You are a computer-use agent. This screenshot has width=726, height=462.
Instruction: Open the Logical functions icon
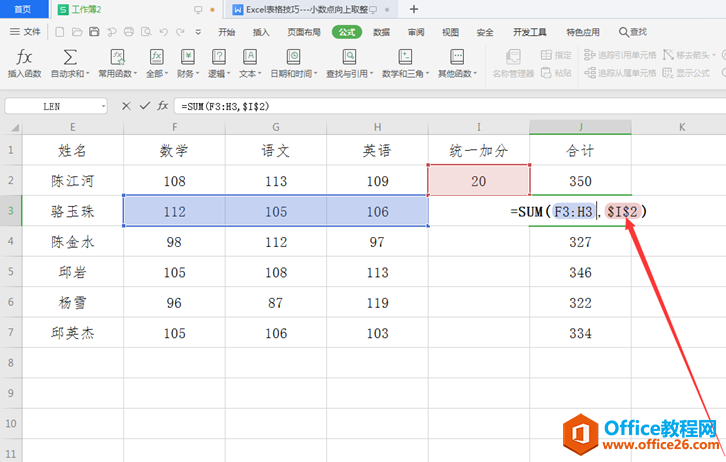pos(219,57)
